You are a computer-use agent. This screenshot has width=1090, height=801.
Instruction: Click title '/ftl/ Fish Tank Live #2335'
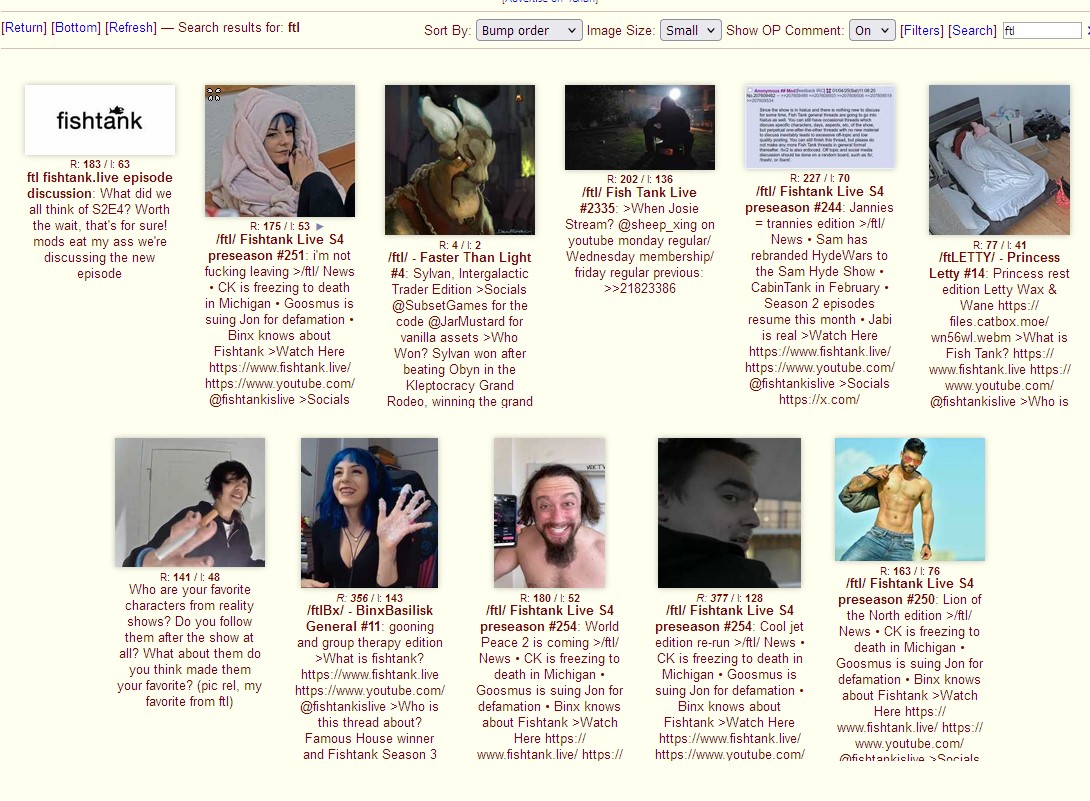[639, 200]
